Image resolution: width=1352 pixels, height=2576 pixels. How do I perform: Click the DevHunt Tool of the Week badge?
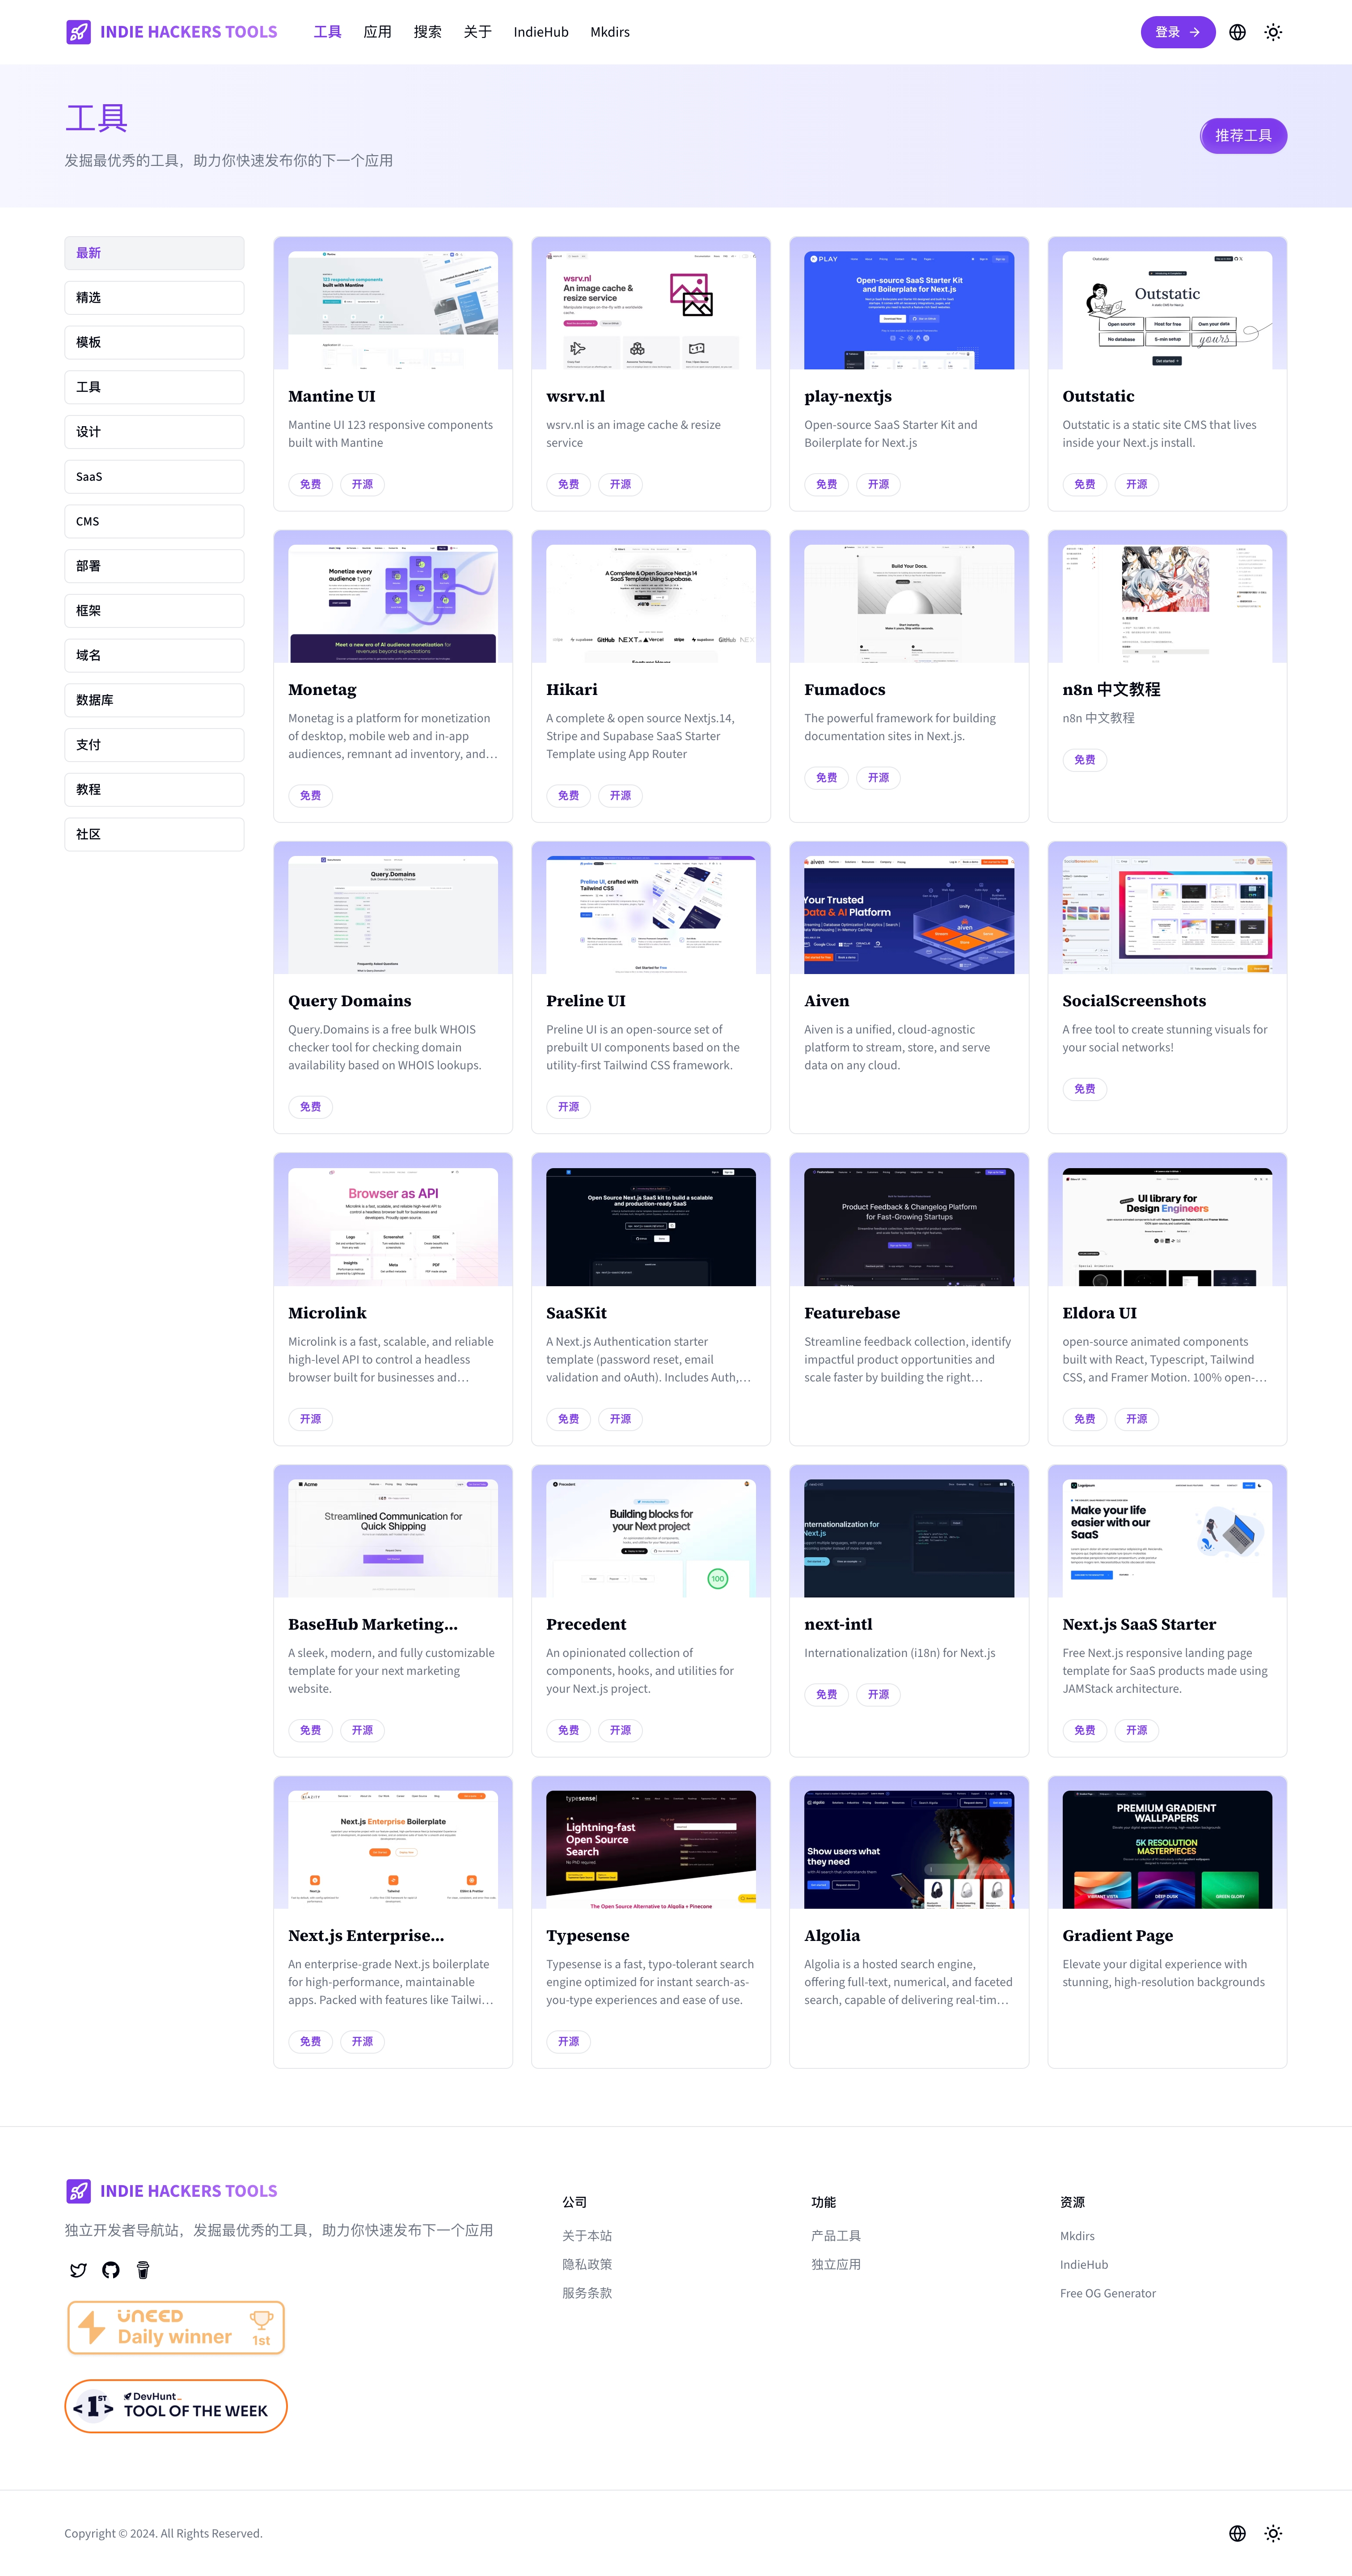pos(176,2406)
